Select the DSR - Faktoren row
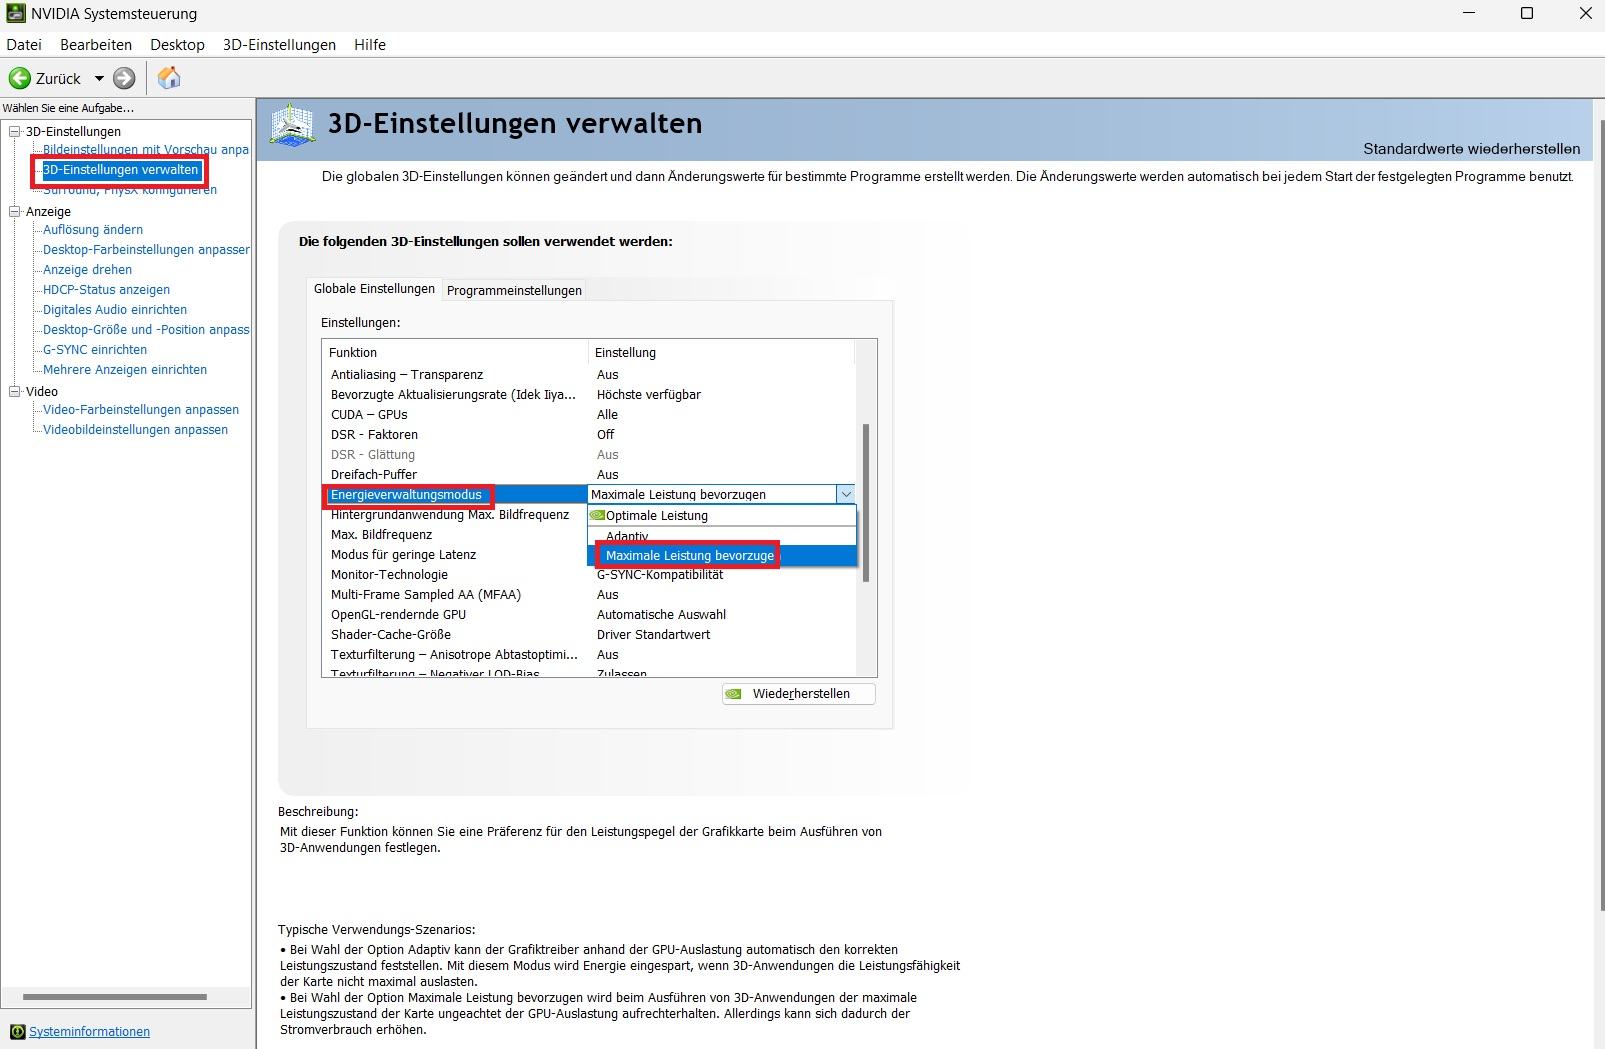1605x1049 pixels. click(x=589, y=435)
